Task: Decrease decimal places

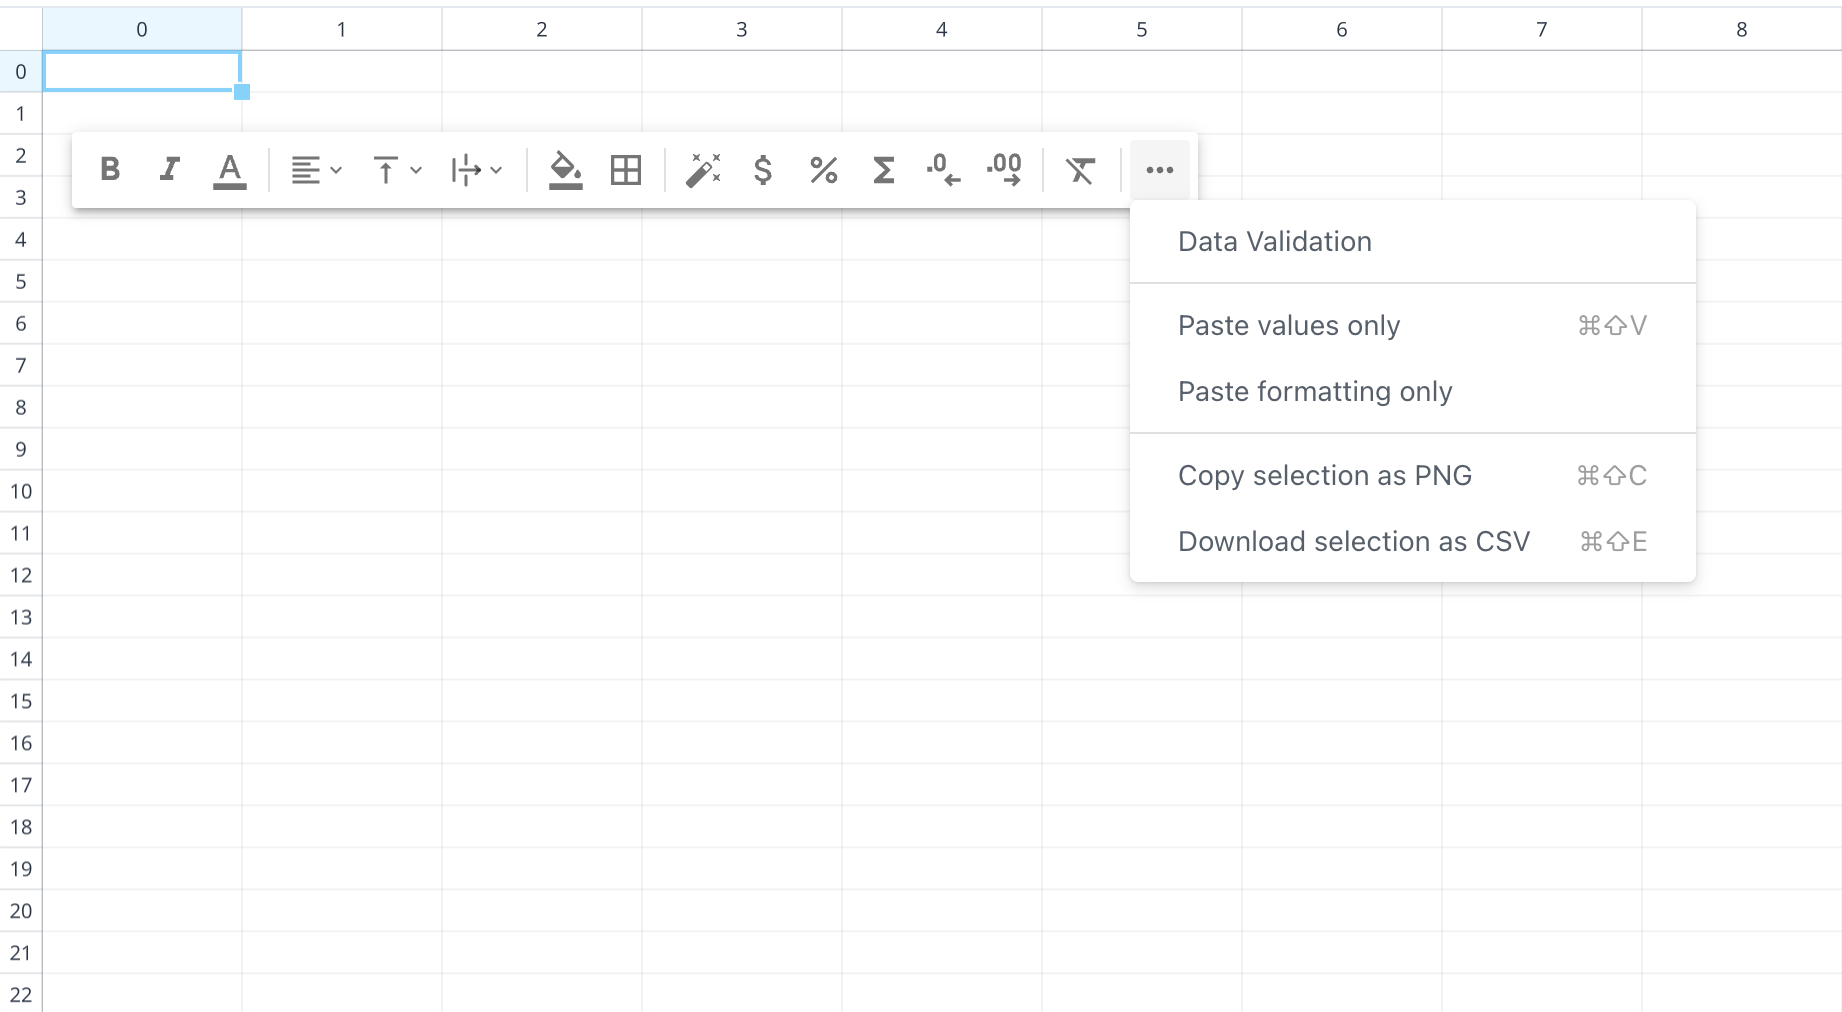Action: [x=943, y=170]
